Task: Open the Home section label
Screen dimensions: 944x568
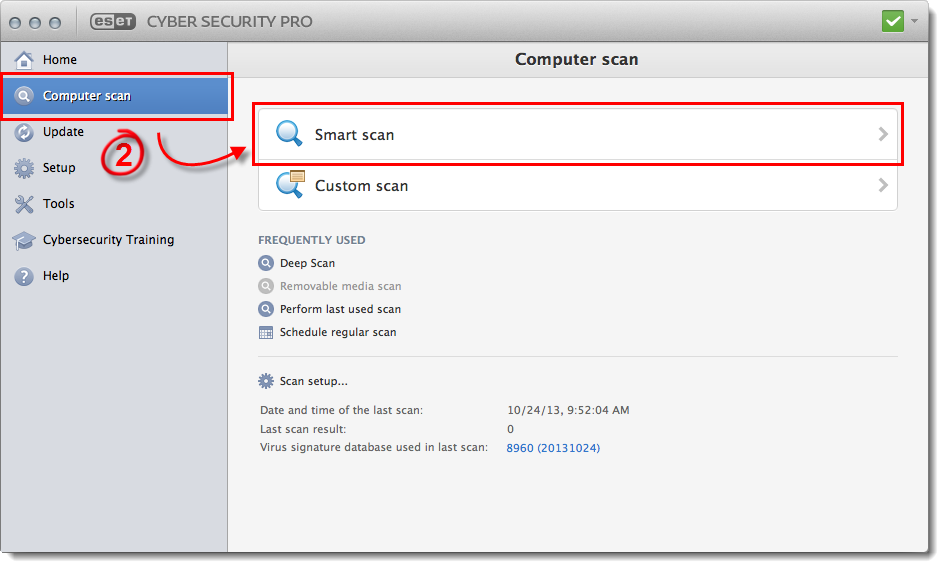Action: [60, 60]
